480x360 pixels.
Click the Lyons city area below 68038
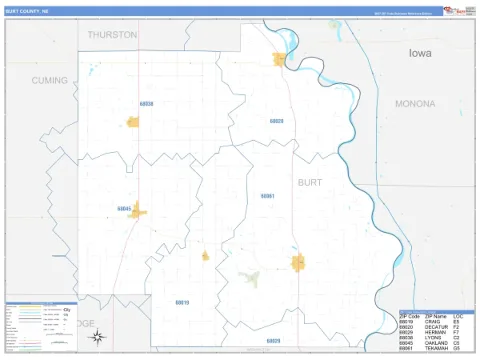click(x=133, y=122)
